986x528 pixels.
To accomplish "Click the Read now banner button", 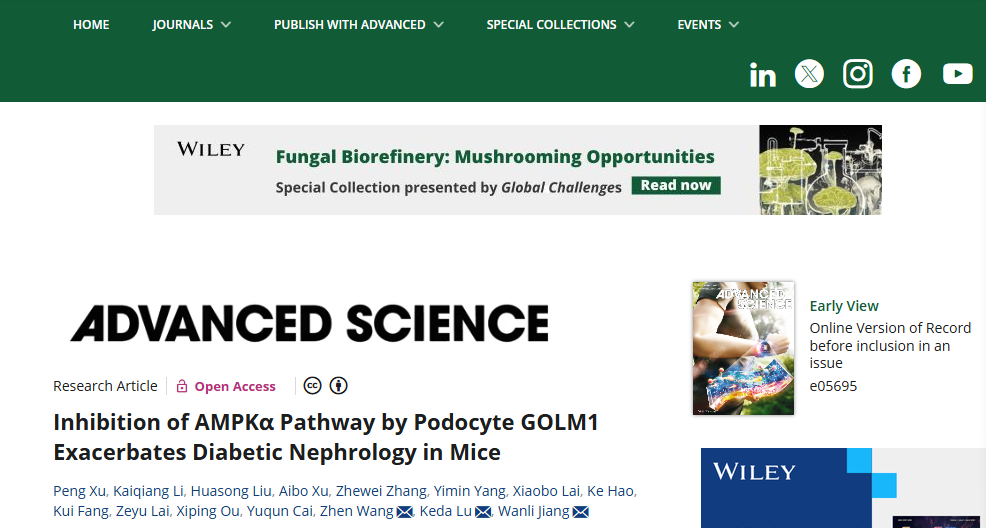I will (676, 185).
